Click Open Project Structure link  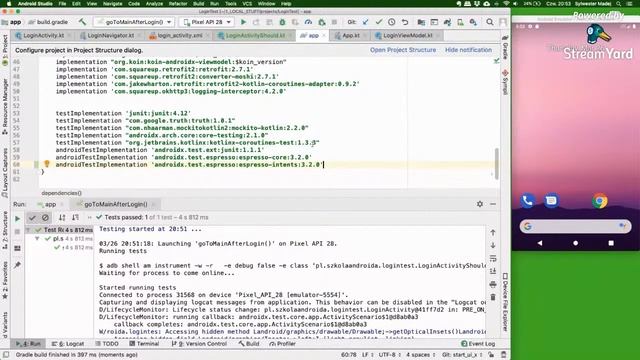point(403,50)
